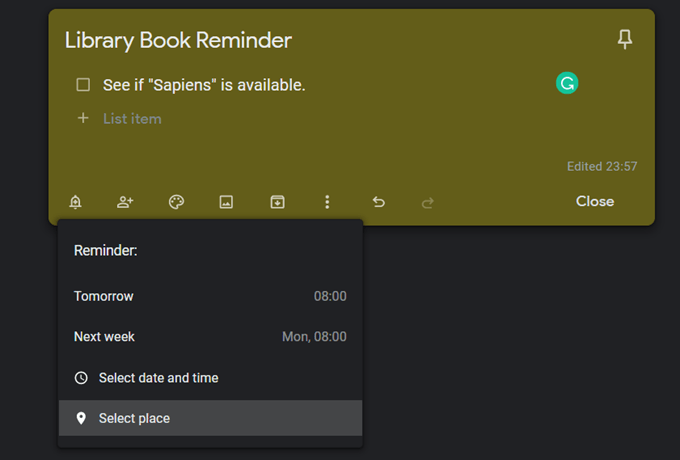
Task: Click the List item placeholder field
Action: coord(132,119)
